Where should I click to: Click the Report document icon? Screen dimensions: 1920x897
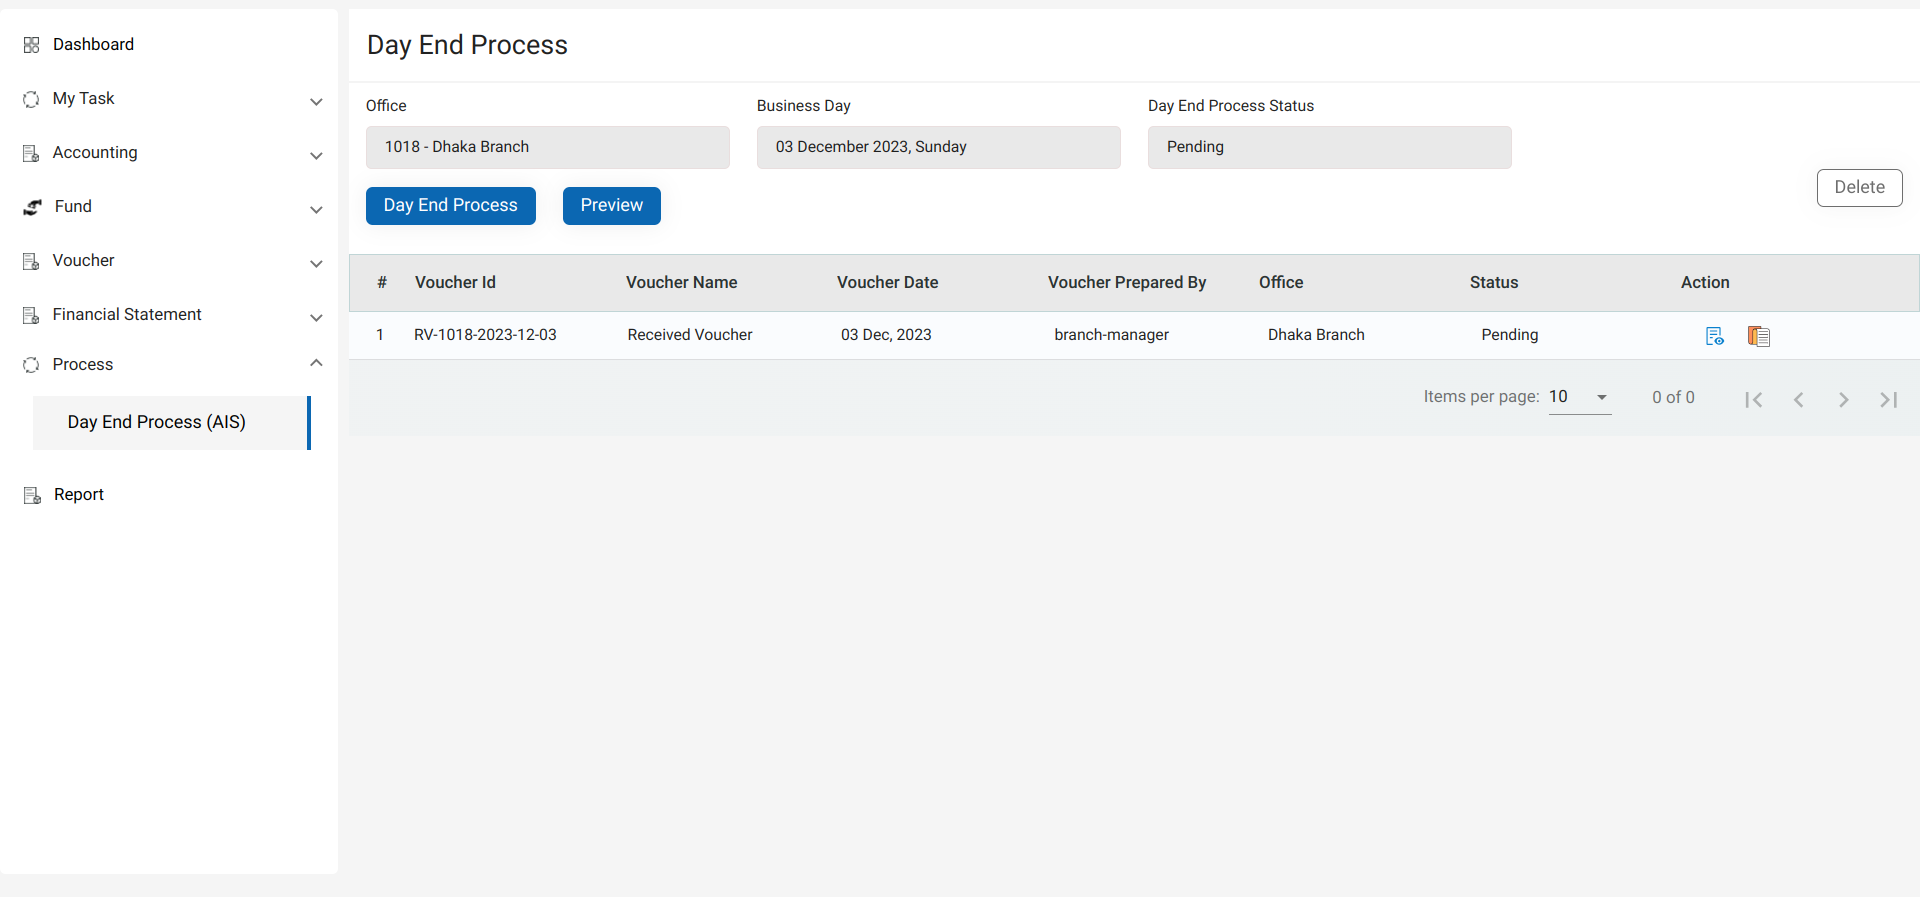click(32, 495)
